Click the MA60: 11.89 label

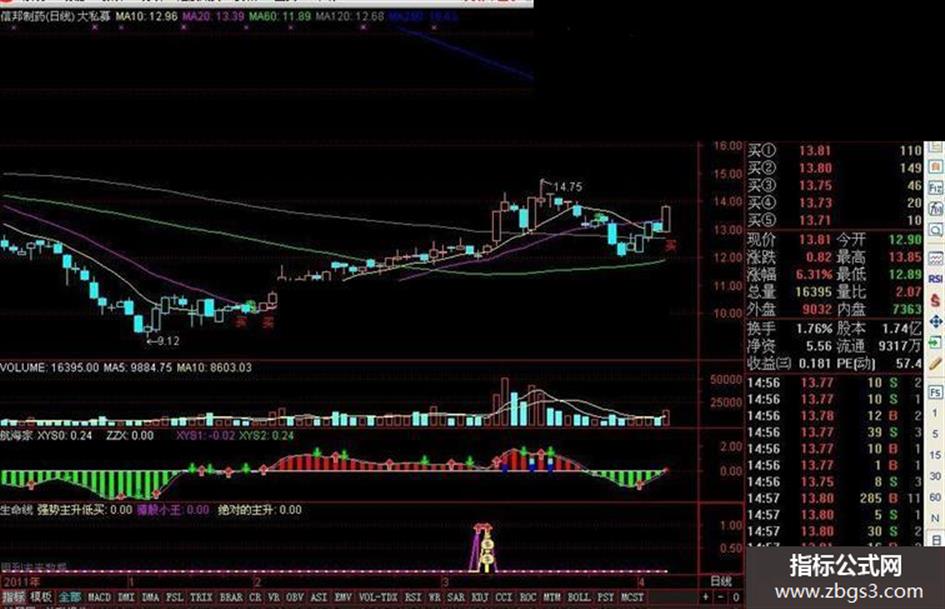pos(280,16)
